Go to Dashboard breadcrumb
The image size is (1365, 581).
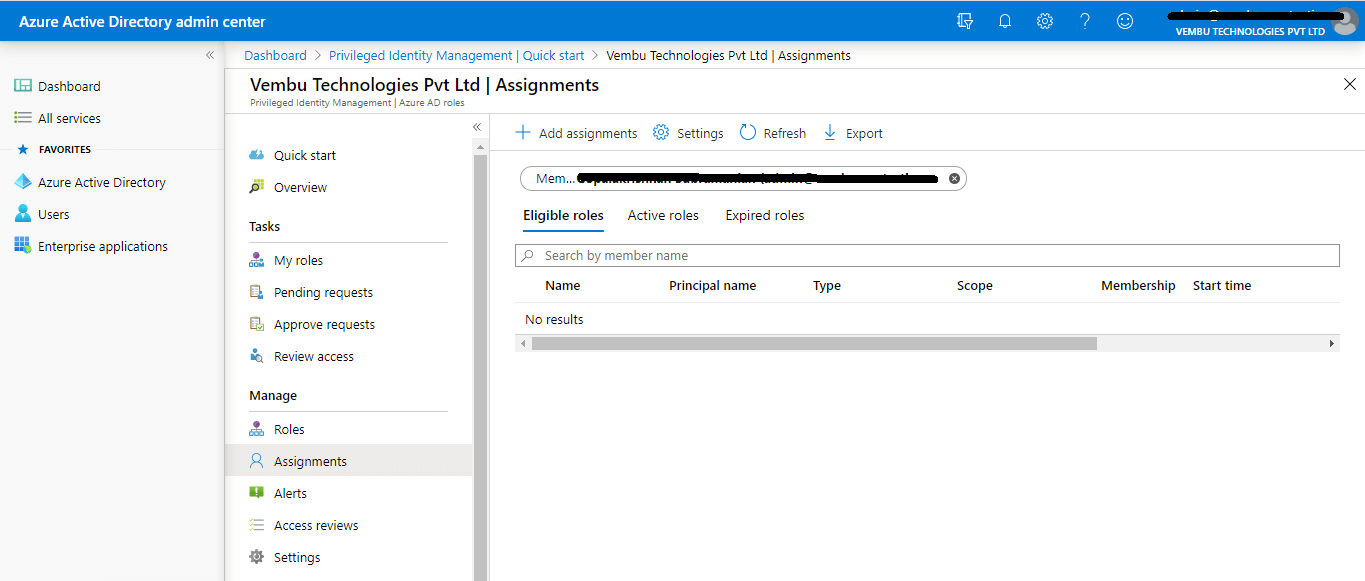[275, 56]
